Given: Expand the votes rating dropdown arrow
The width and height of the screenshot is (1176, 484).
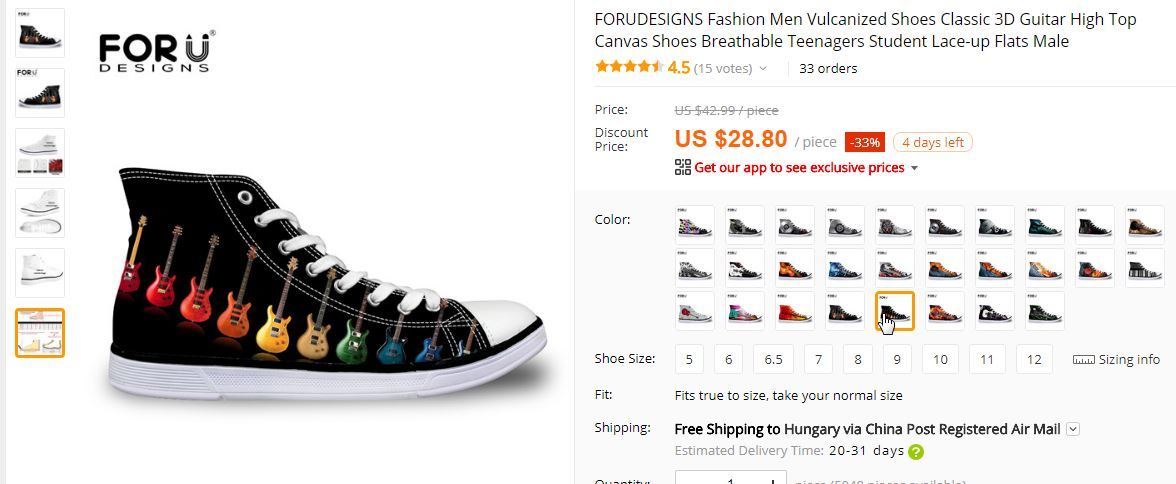Looking at the screenshot, I should (x=763, y=68).
